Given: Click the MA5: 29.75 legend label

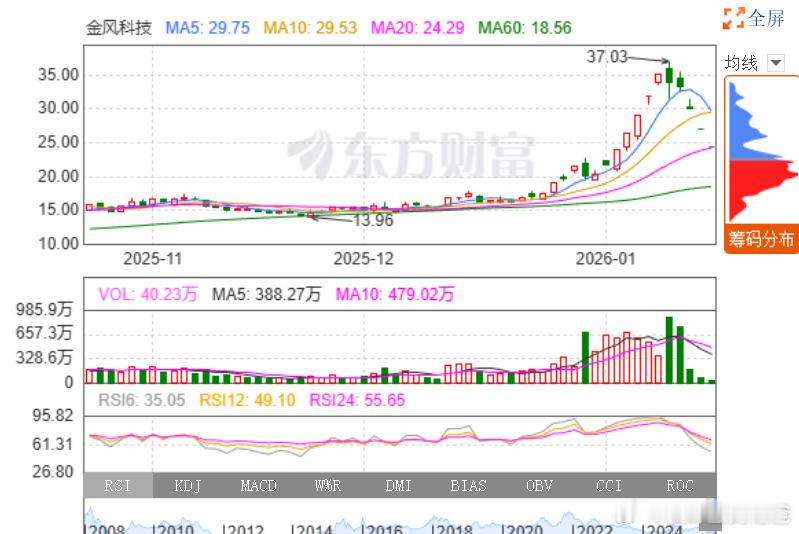Looking at the screenshot, I should (x=207, y=28).
